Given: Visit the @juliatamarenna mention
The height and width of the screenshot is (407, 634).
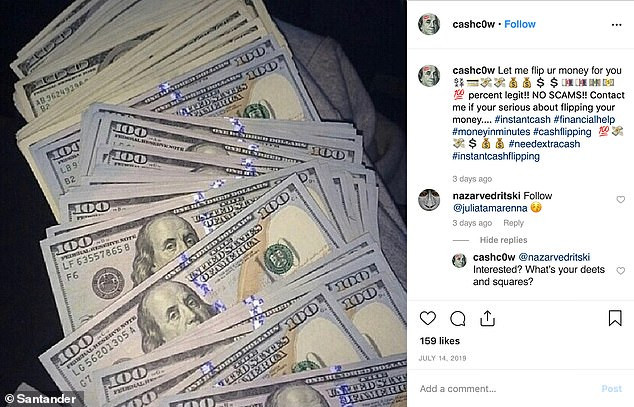Looking at the screenshot, I should [x=490, y=208].
